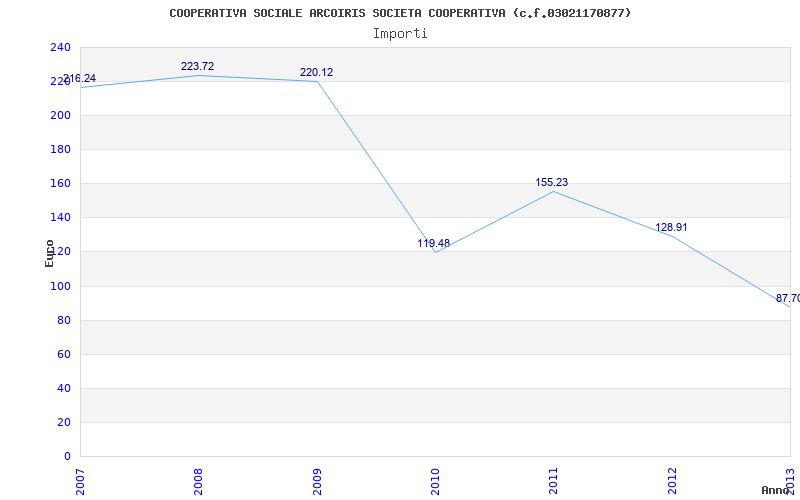Select the 119.48 data point label

434,243
